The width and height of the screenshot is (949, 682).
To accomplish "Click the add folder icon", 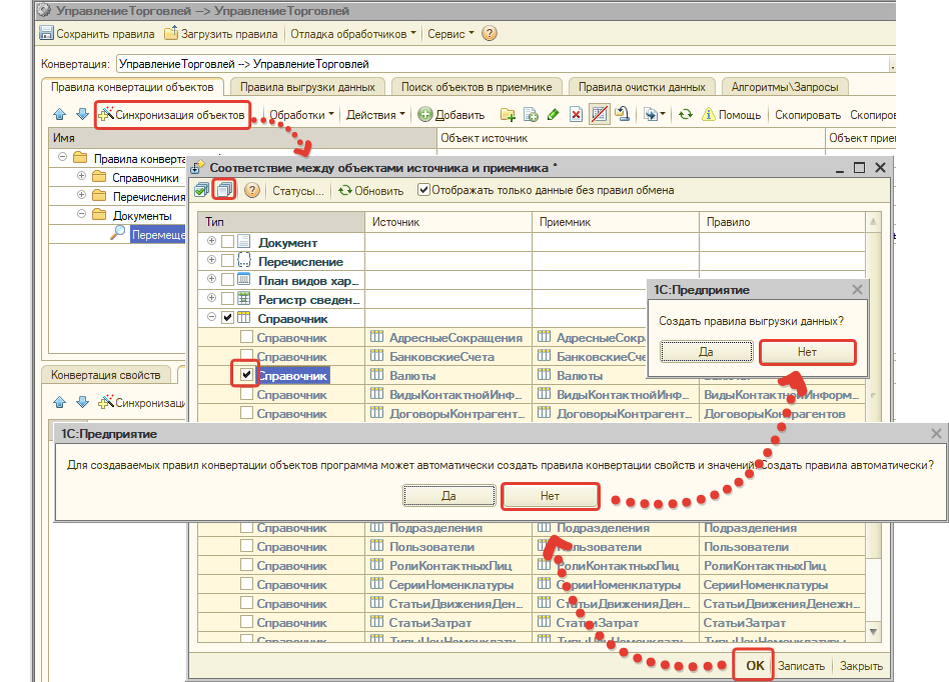I will pyautogui.click(x=508, y=114).
